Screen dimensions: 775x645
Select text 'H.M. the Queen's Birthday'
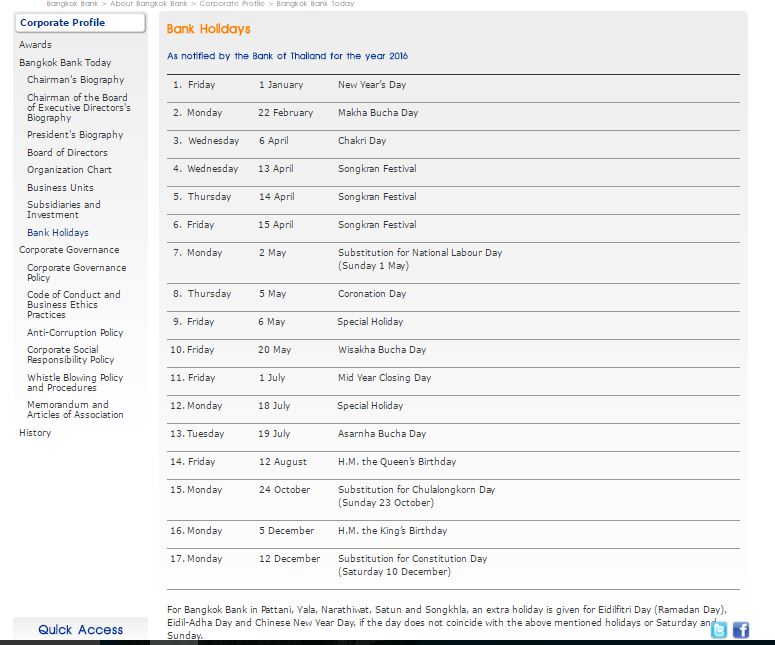click(397, 462)
